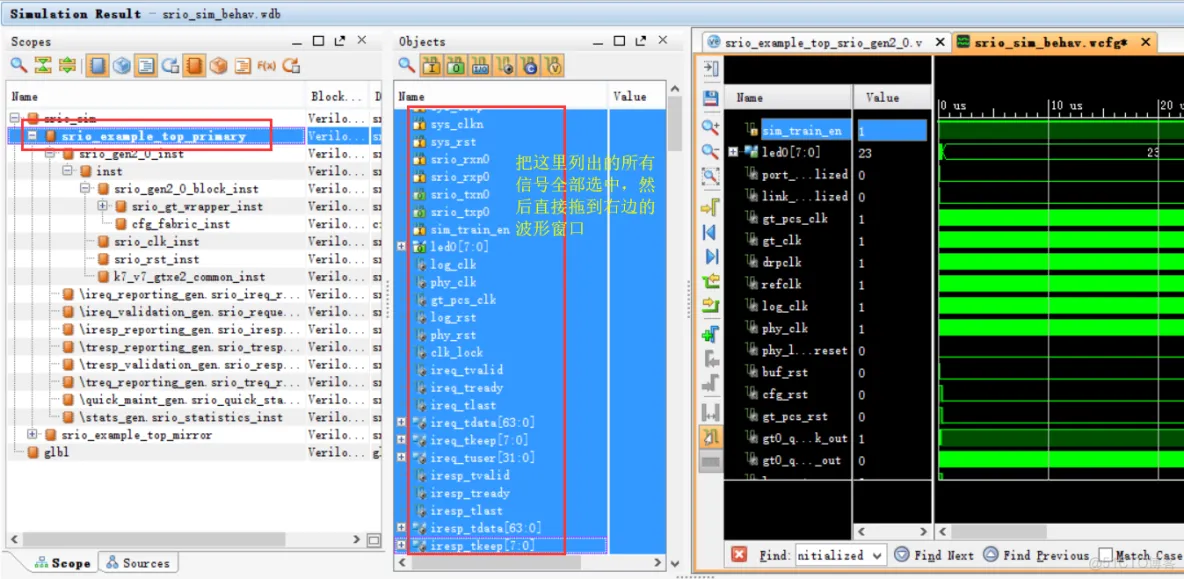Image resolution: width=1184 pixels, height=579 pixels.
Task: Switch to the Sources tab
Action: 138,563
